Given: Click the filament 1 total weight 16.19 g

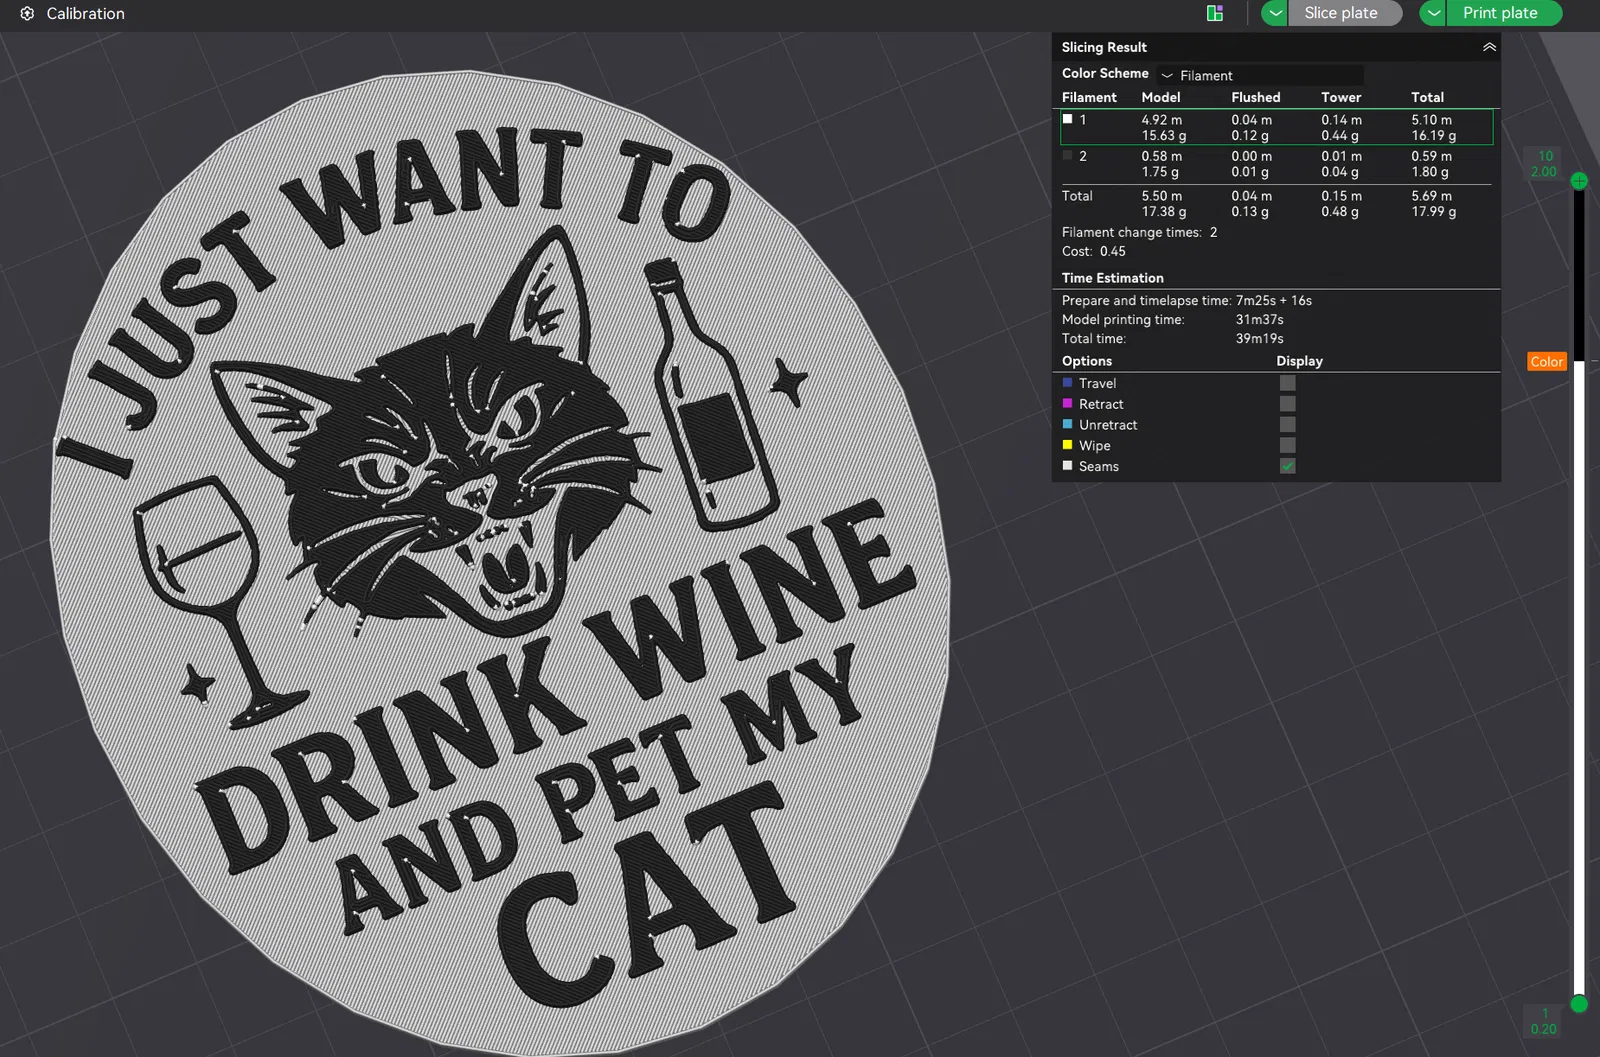Looking at the screenshot, I should click(1434, 136).
